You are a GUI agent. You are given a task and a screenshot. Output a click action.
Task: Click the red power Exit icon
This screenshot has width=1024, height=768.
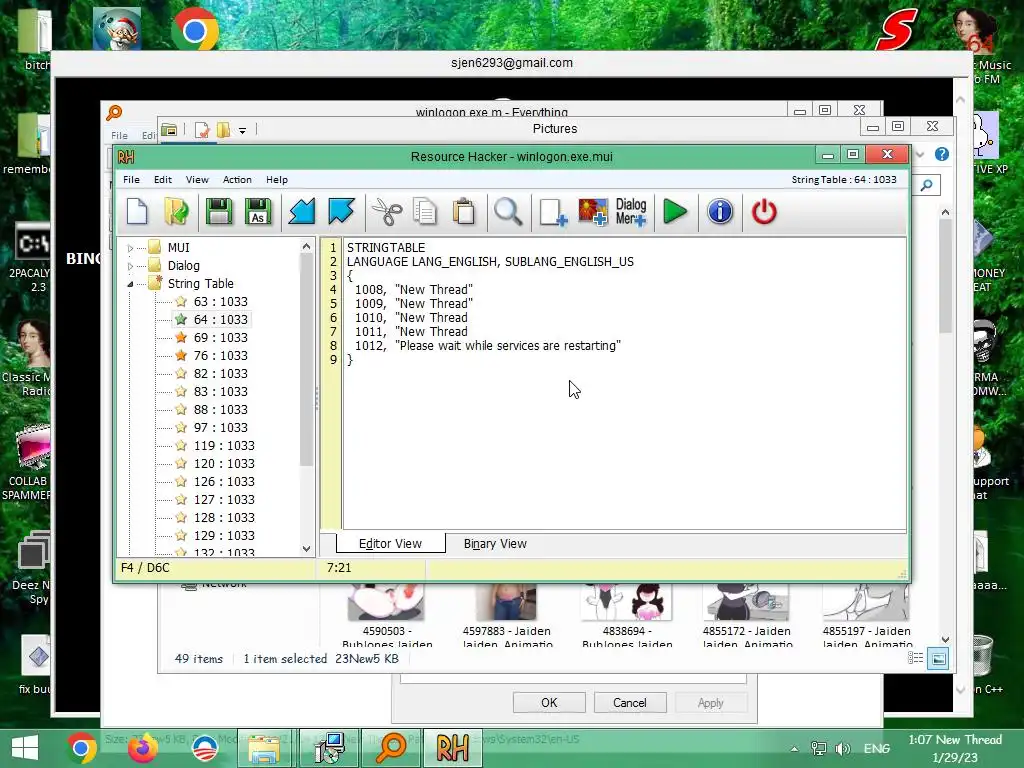point(764,212)
